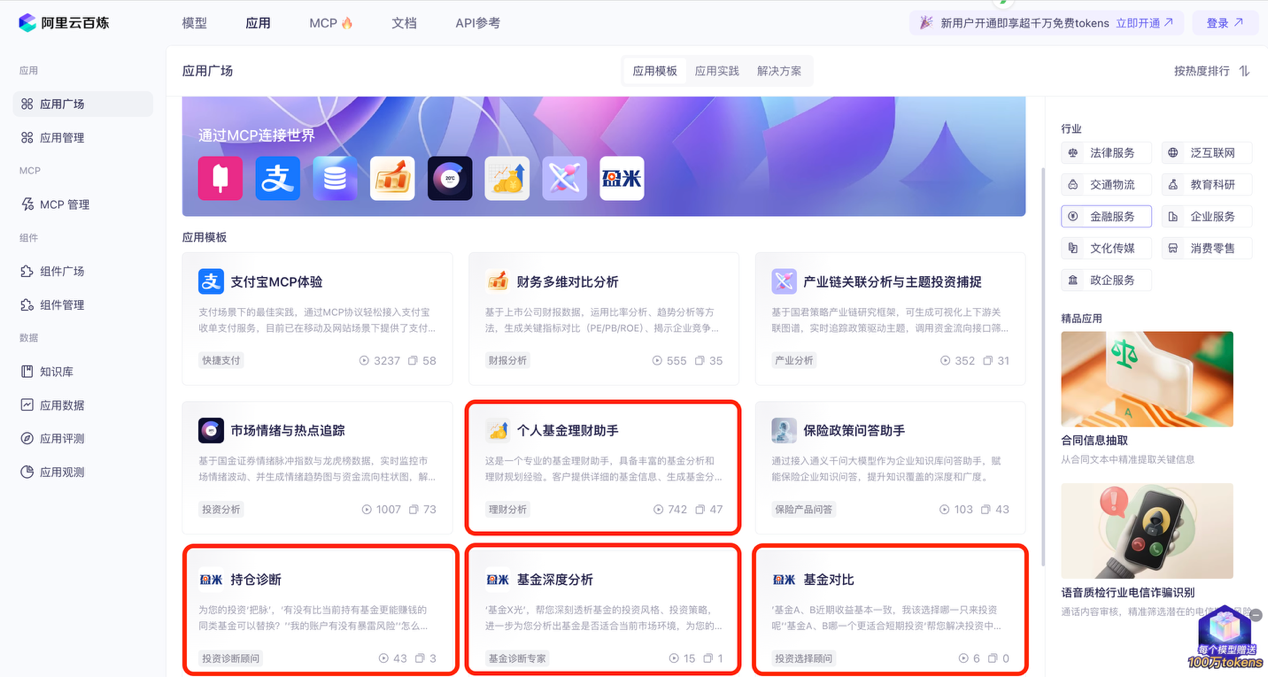Image resolution: width=1268 pixels, height=677 pixels.
Task: Open the 模型 top menu
Action: point(195,23)
